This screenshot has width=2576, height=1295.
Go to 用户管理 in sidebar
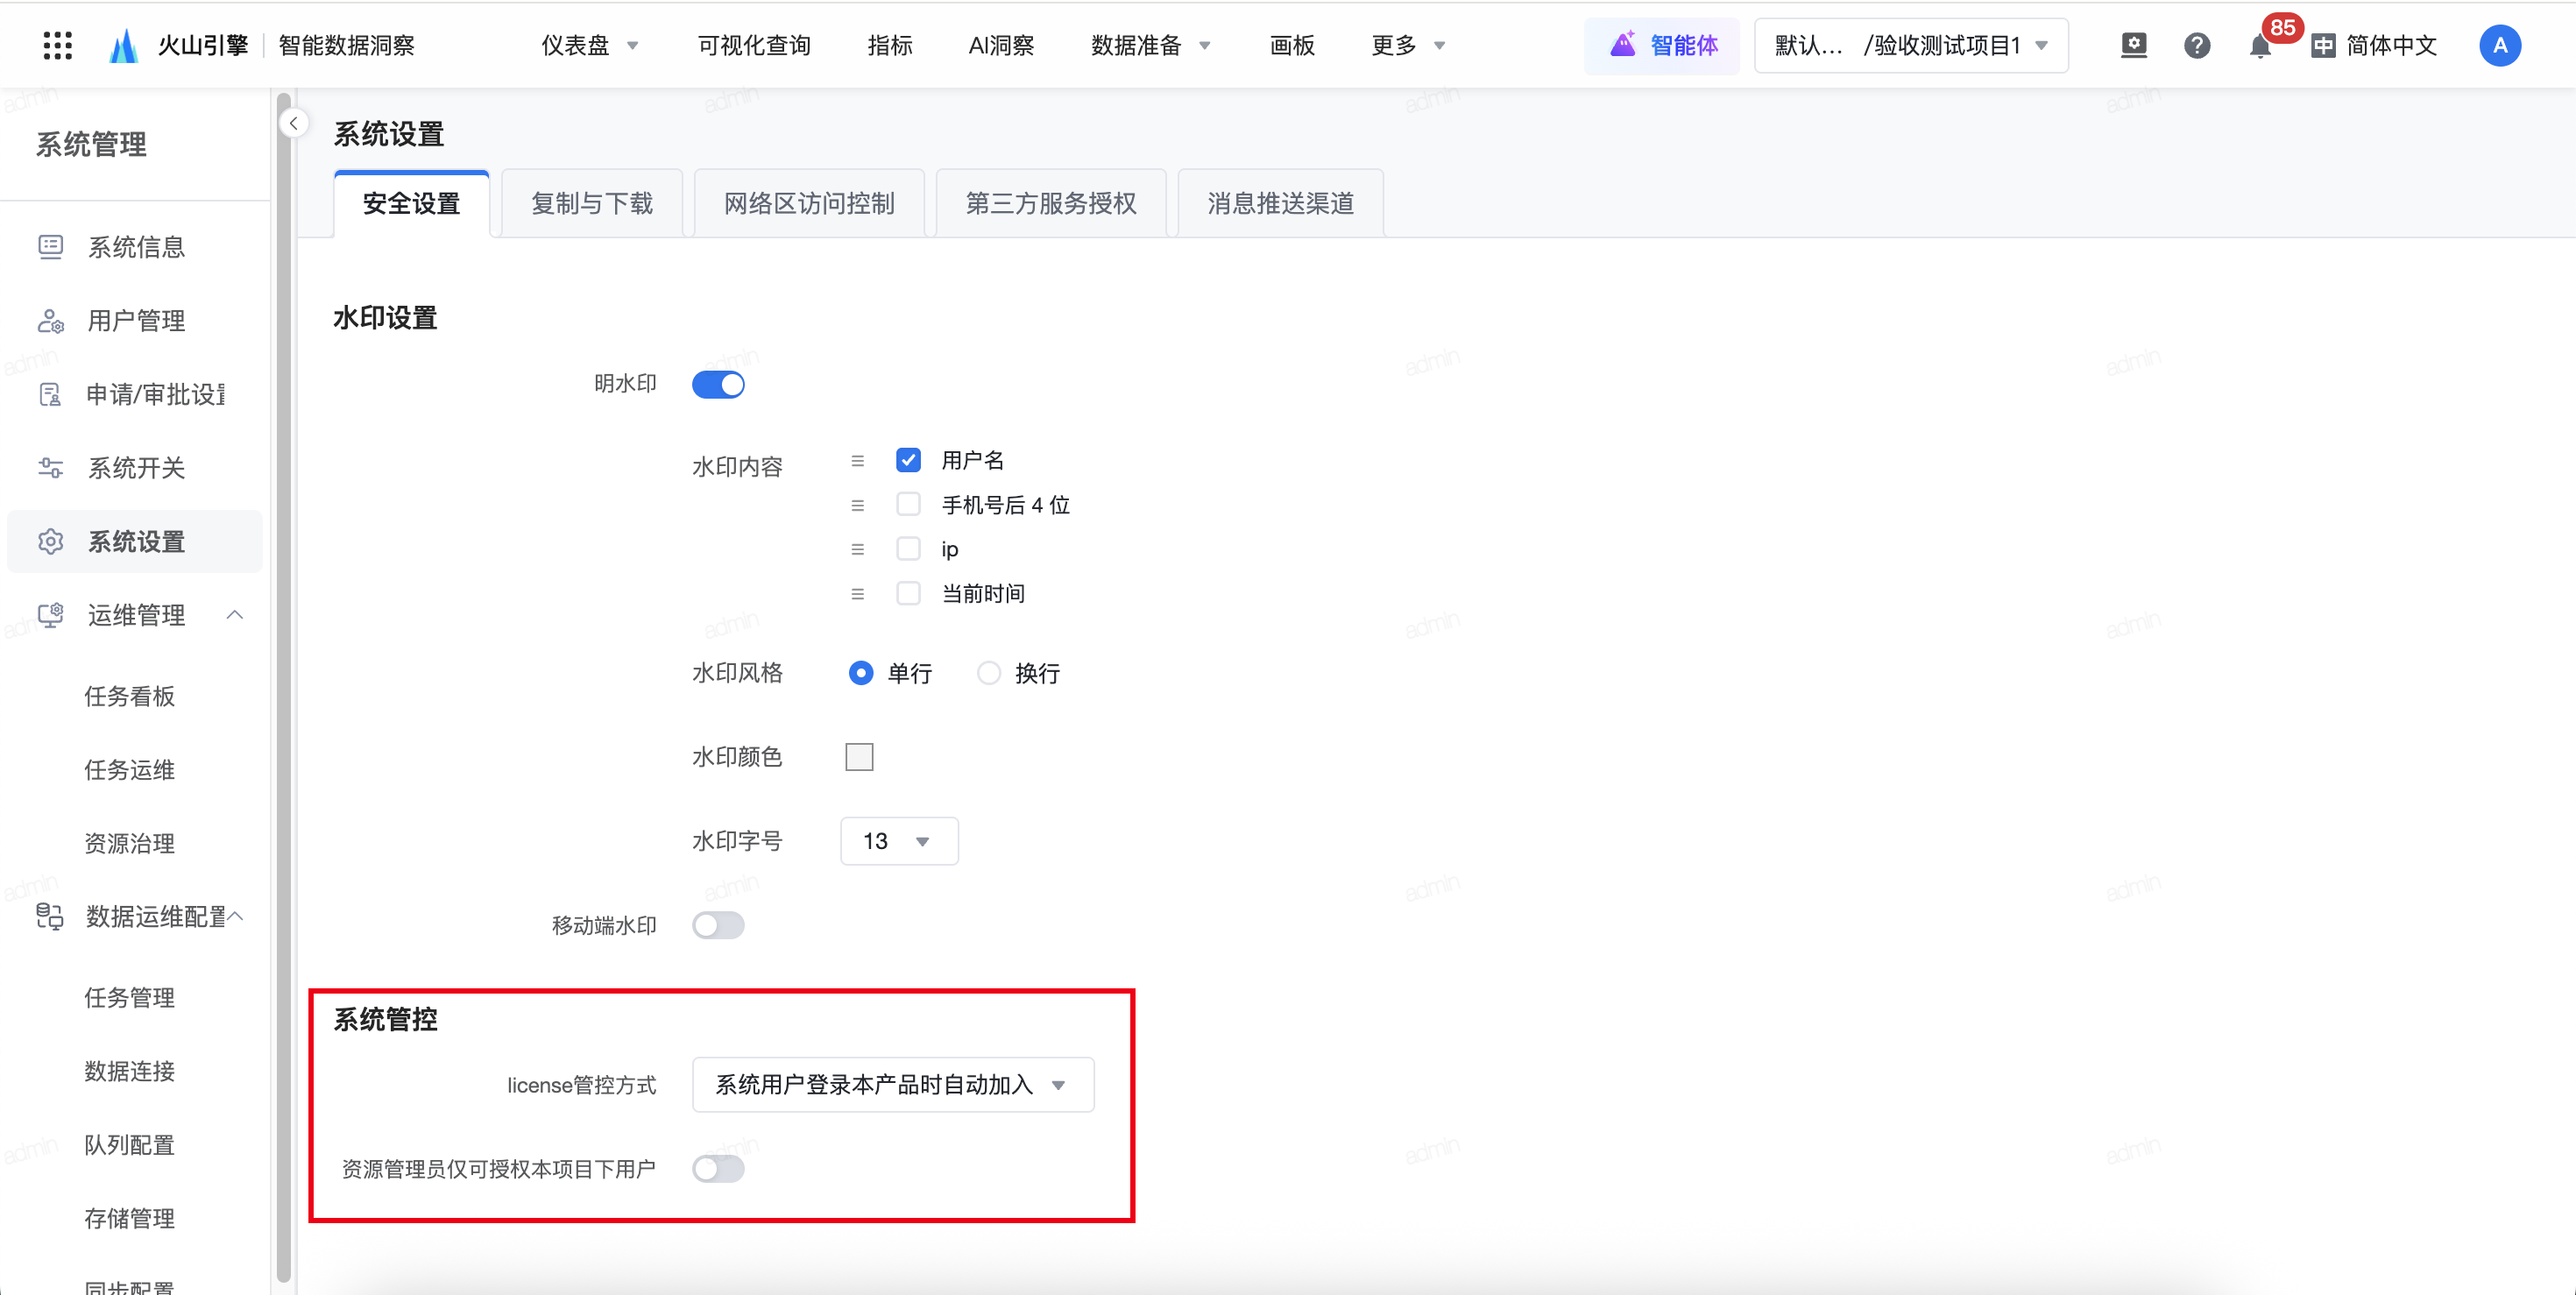pyautogui.click(x=136, y=321)
